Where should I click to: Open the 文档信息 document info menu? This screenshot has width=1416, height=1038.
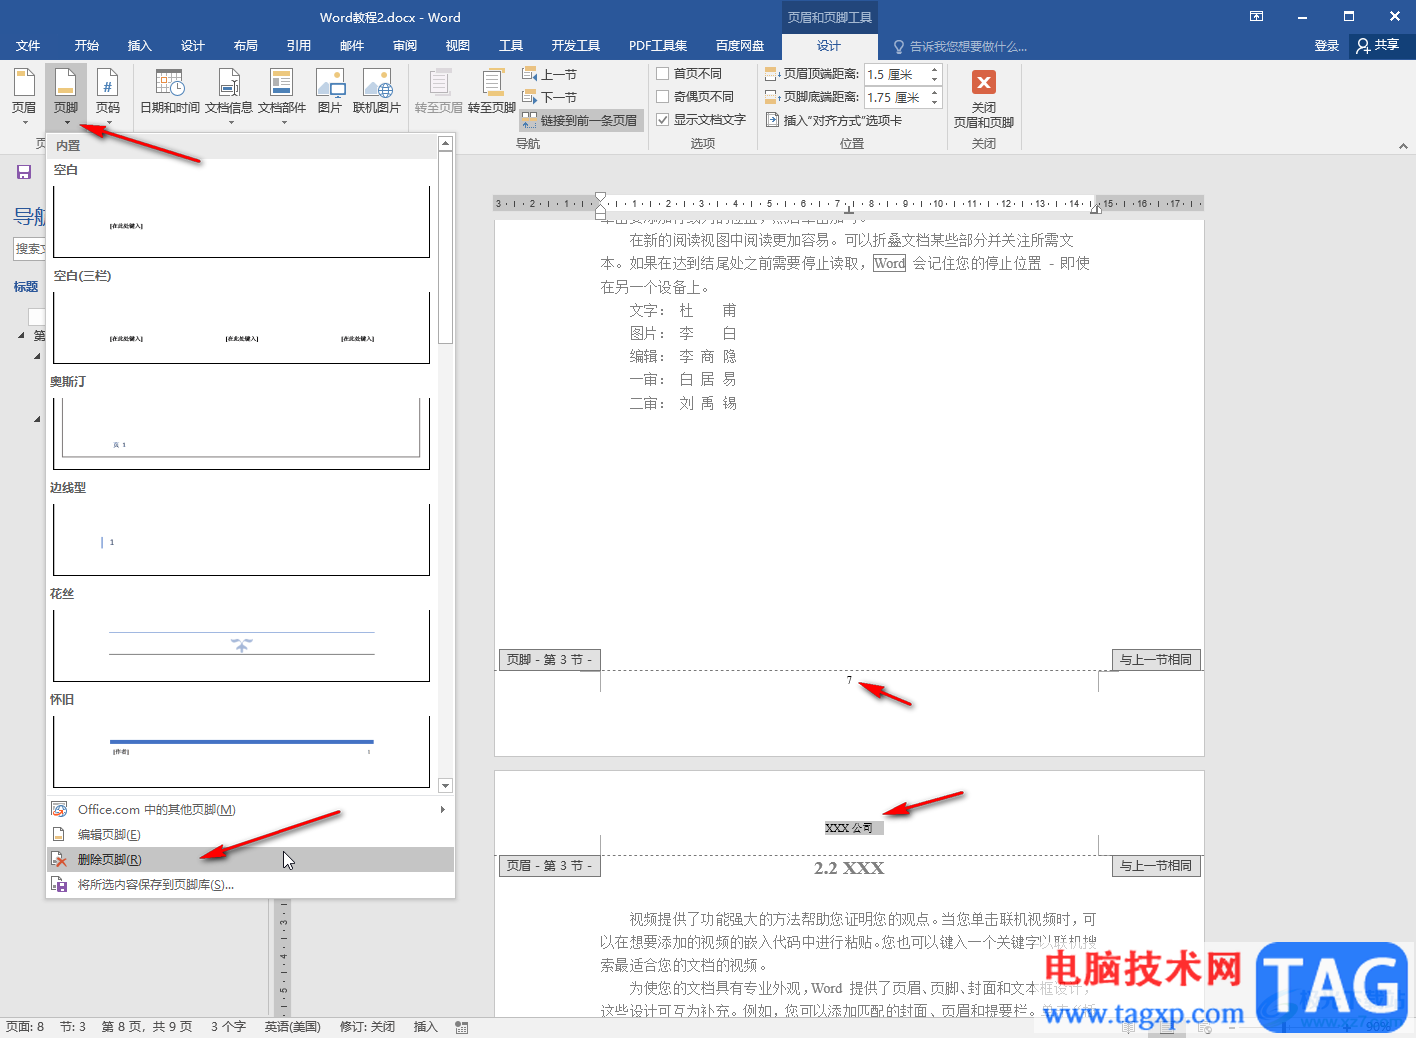(229, 96)
